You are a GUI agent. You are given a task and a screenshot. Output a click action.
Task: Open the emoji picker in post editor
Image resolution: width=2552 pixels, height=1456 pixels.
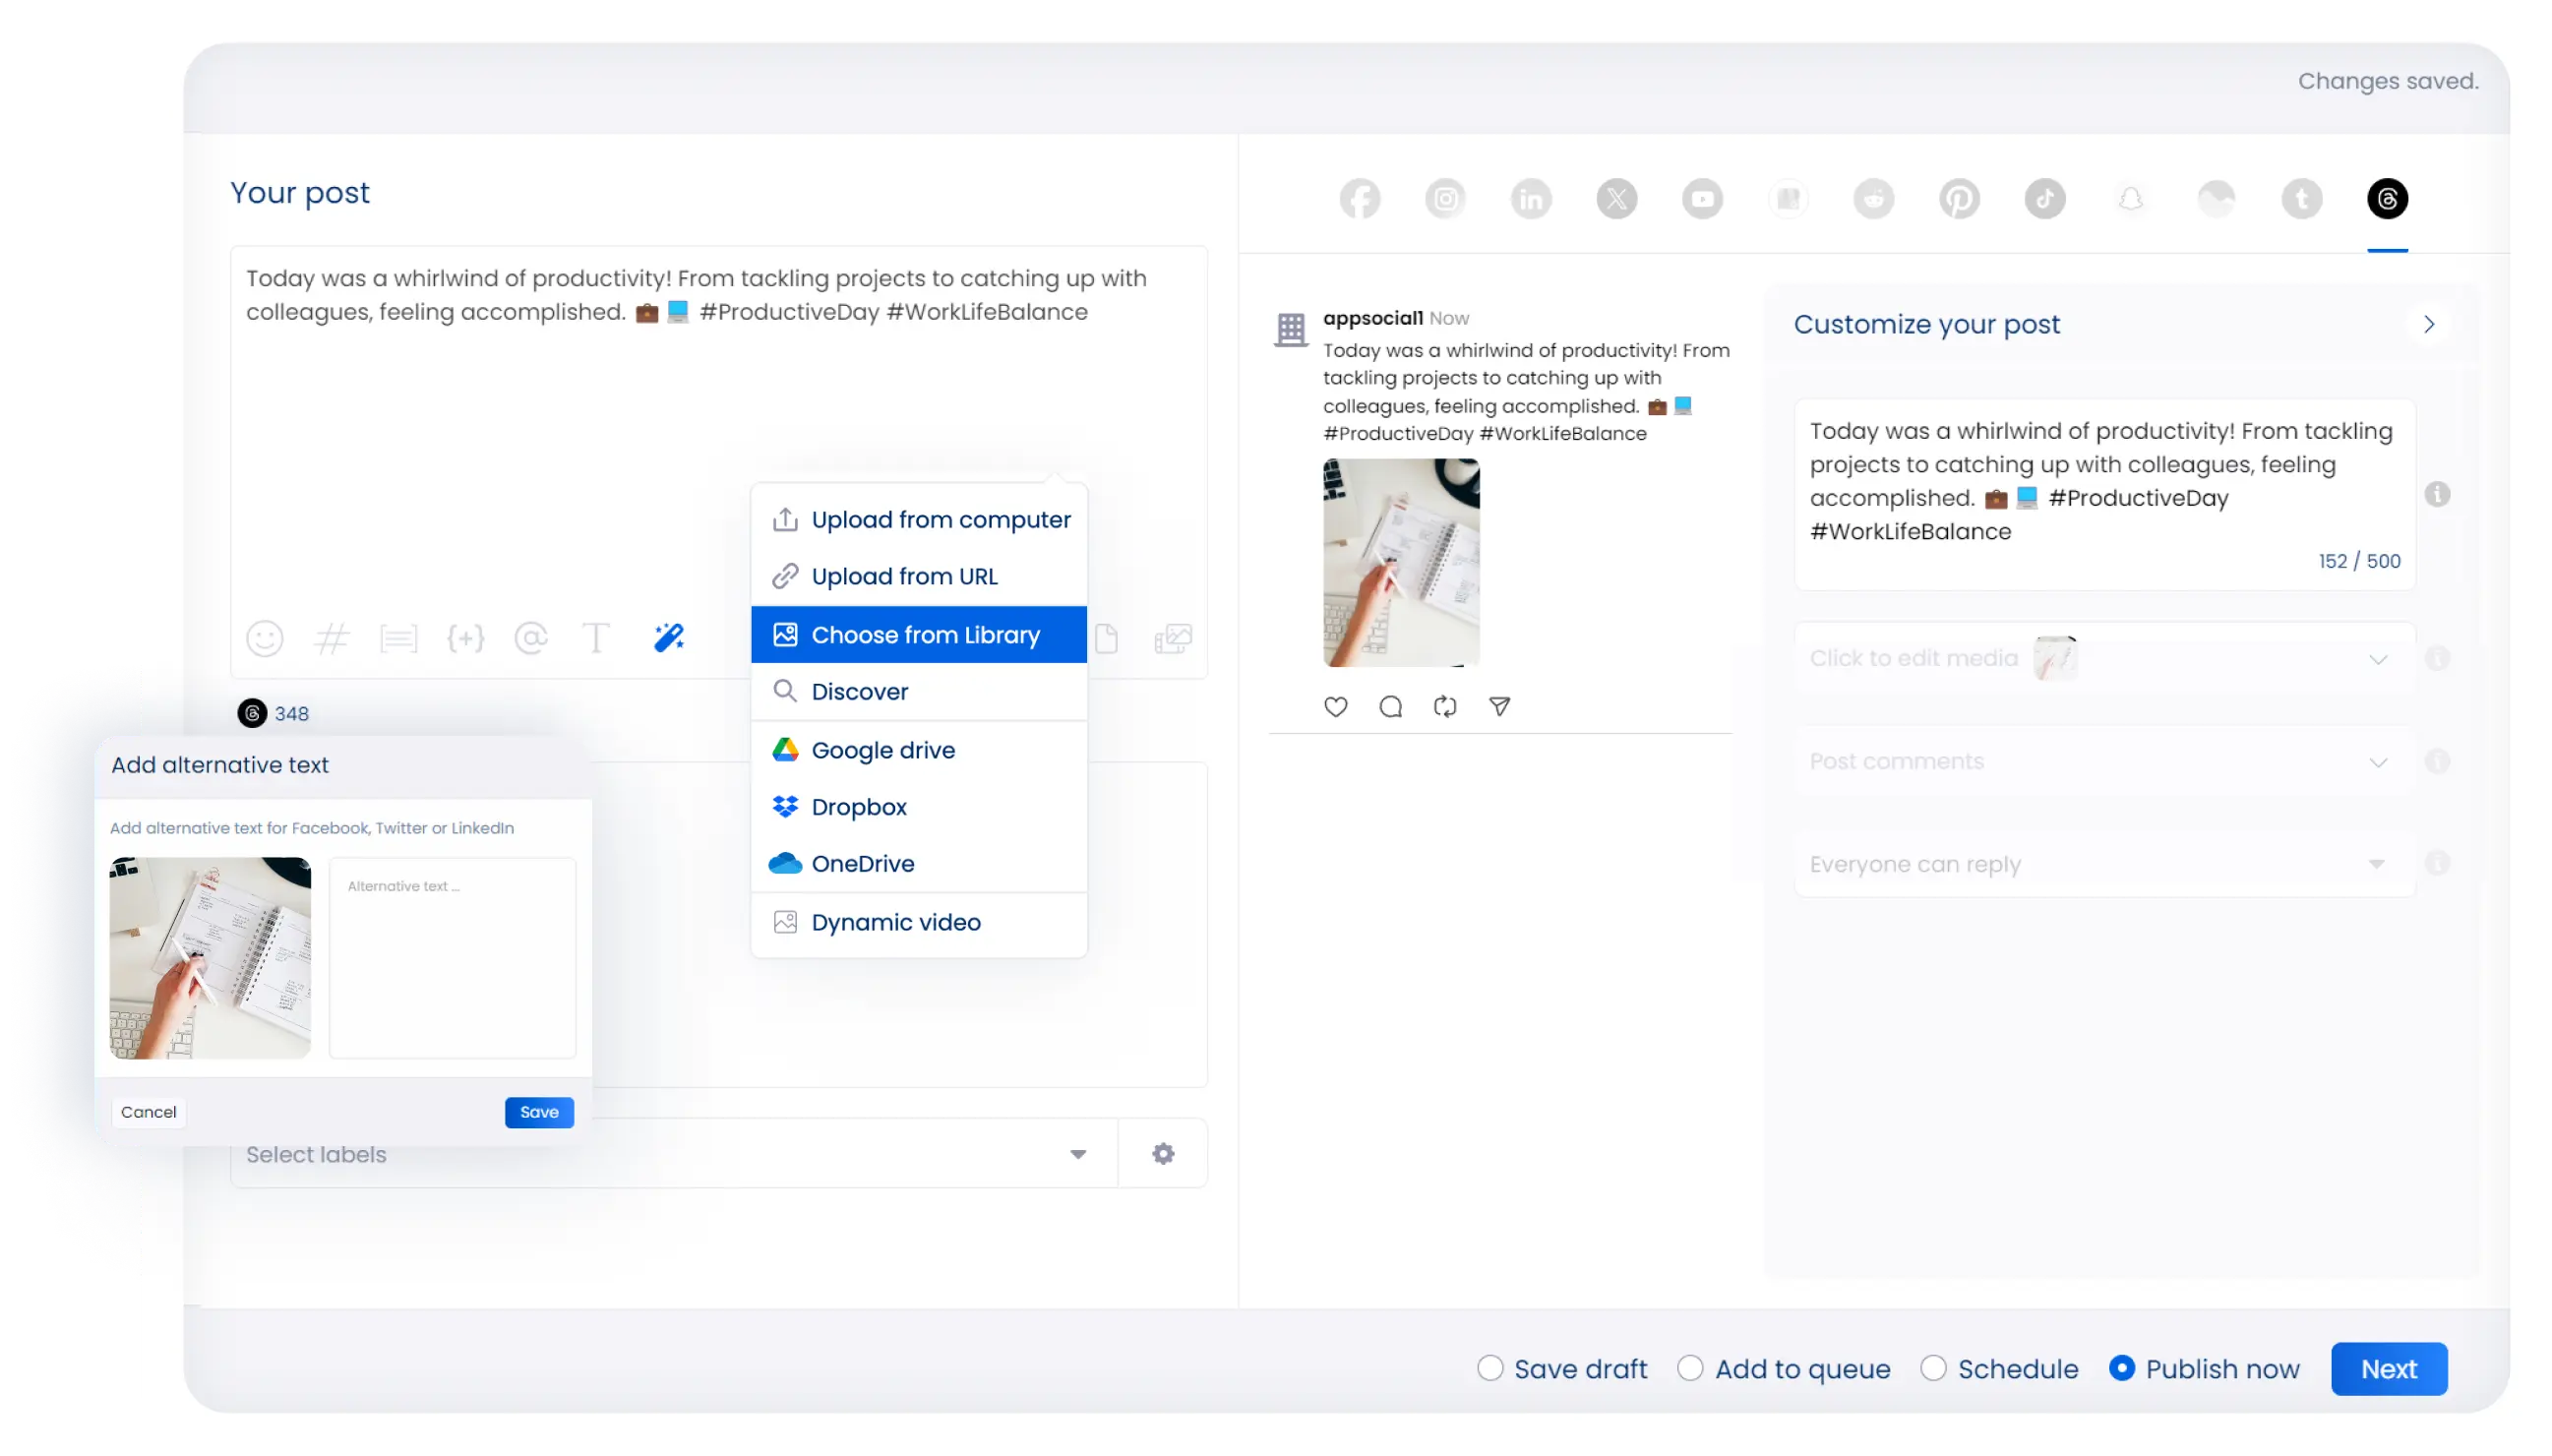265,638
